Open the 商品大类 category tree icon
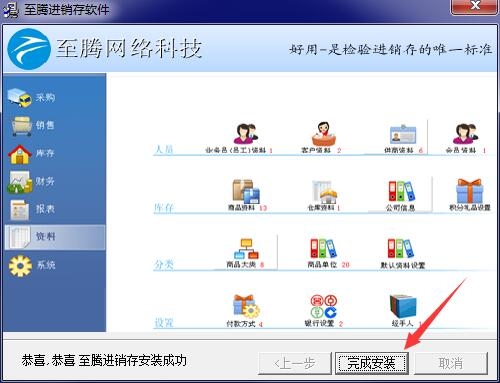 pos(246,249)
